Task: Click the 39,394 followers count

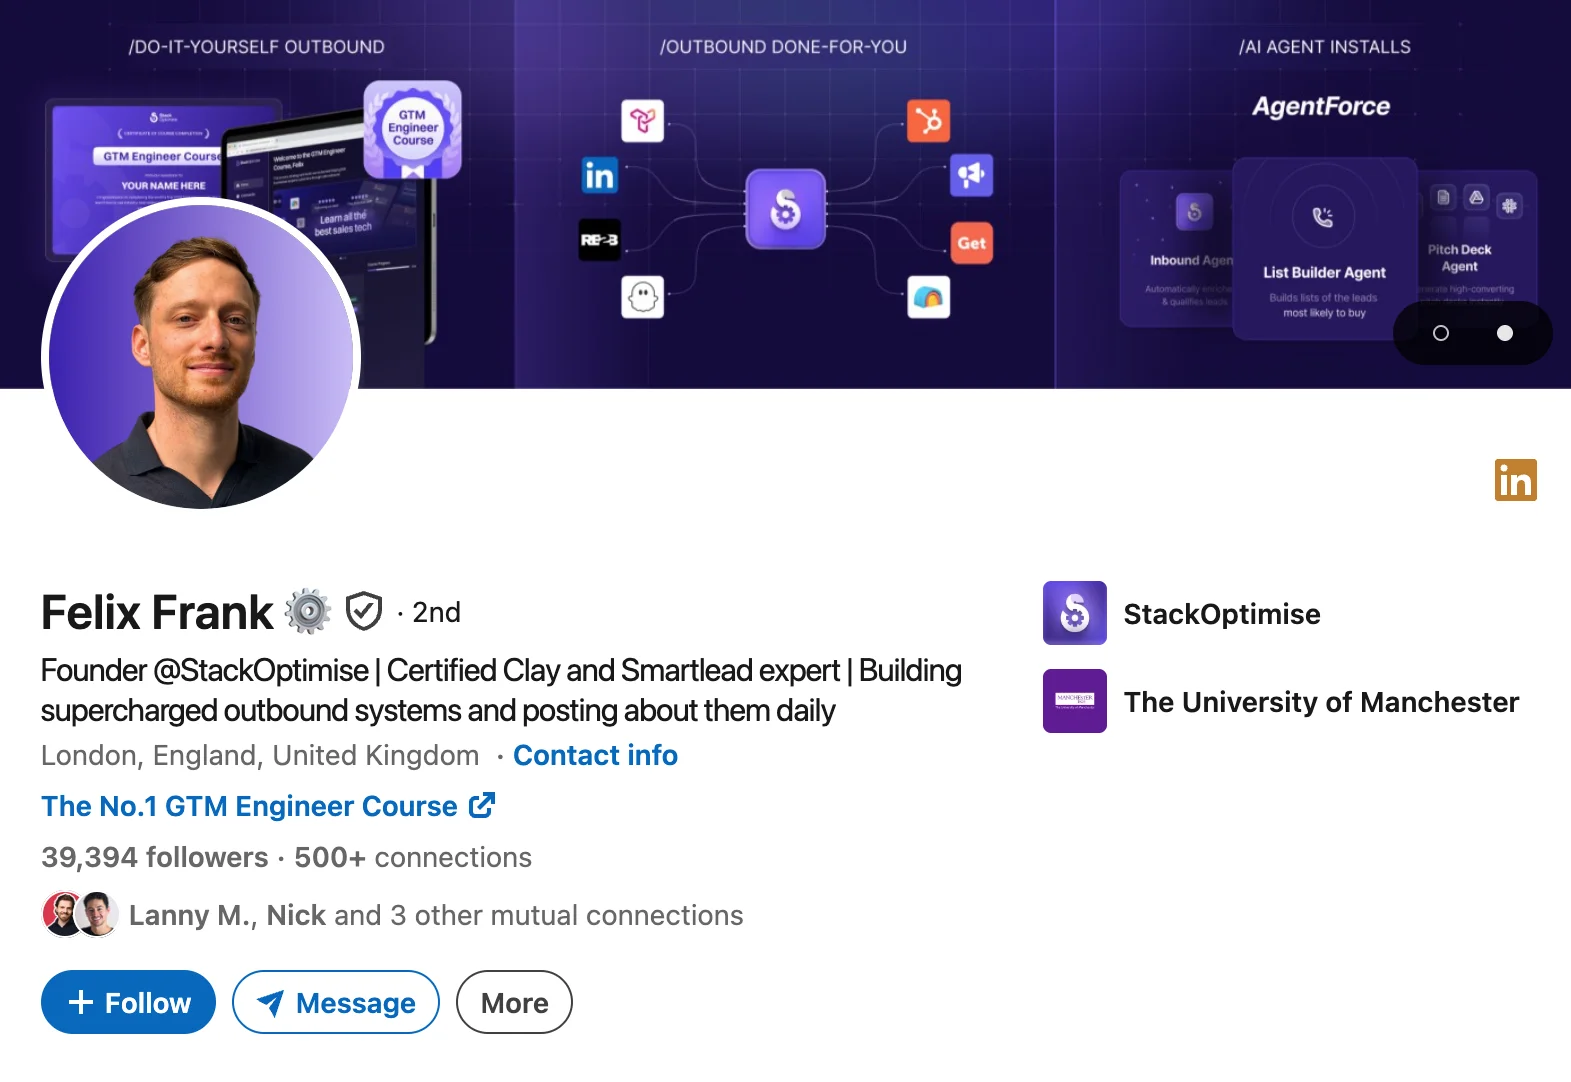Action: click(155, 857)
